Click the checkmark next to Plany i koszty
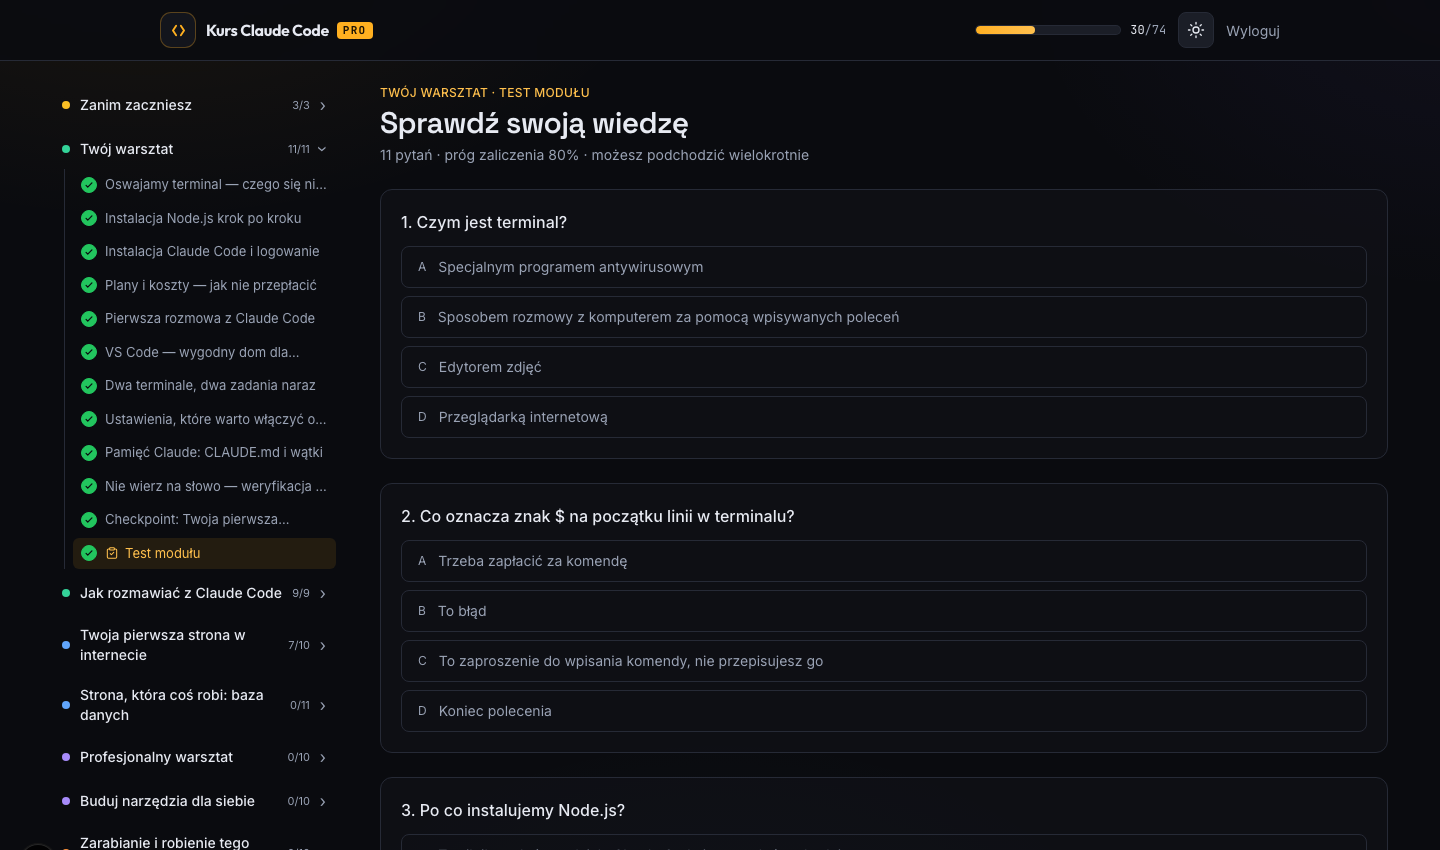The height and width of the screenshot is (850, 1440). point(89,285)
